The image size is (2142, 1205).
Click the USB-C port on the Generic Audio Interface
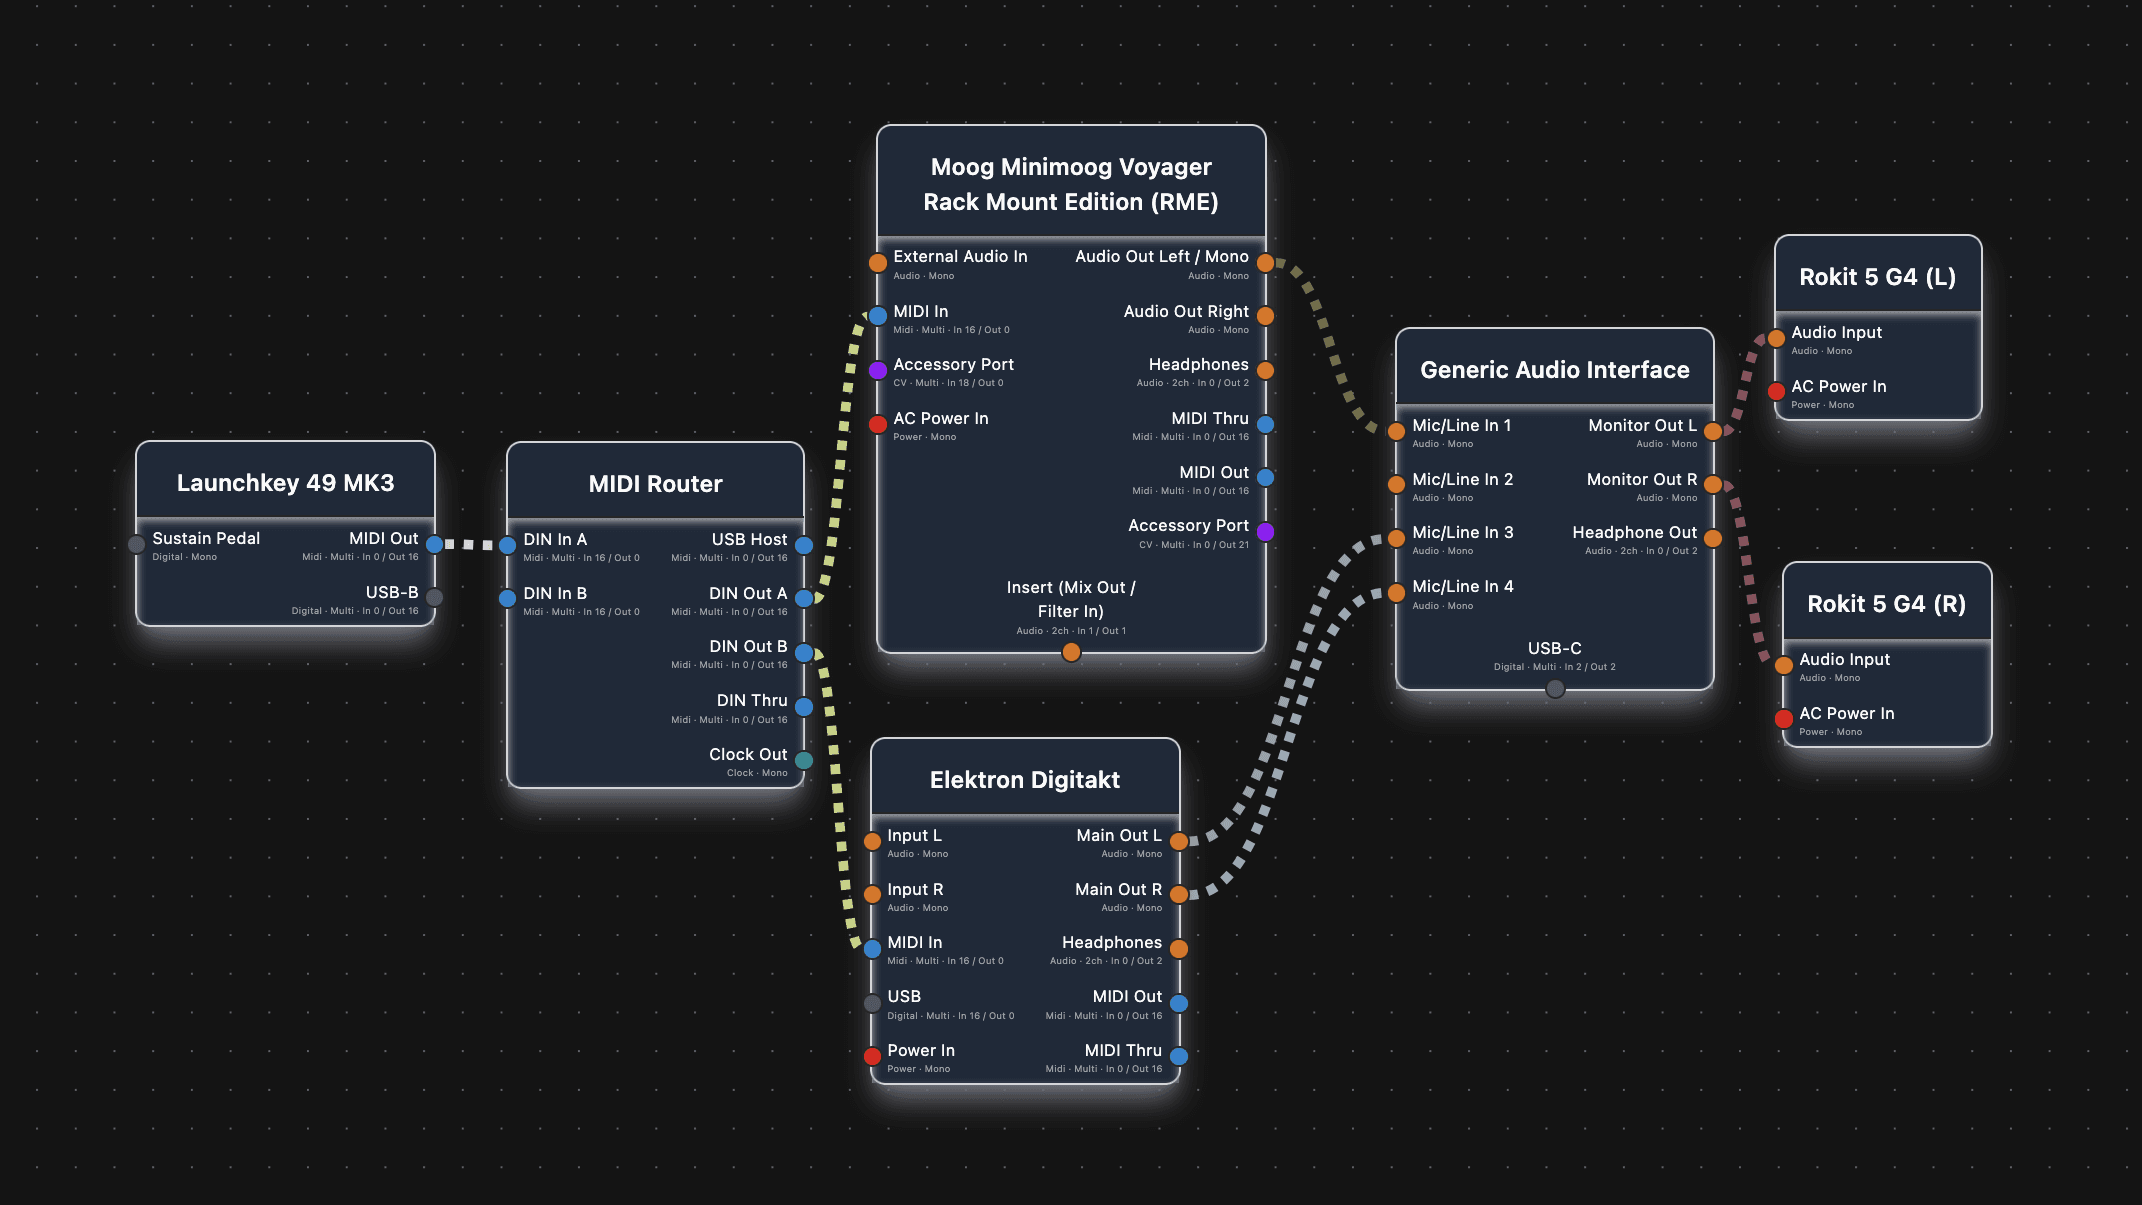click(x=1555, y=687)
